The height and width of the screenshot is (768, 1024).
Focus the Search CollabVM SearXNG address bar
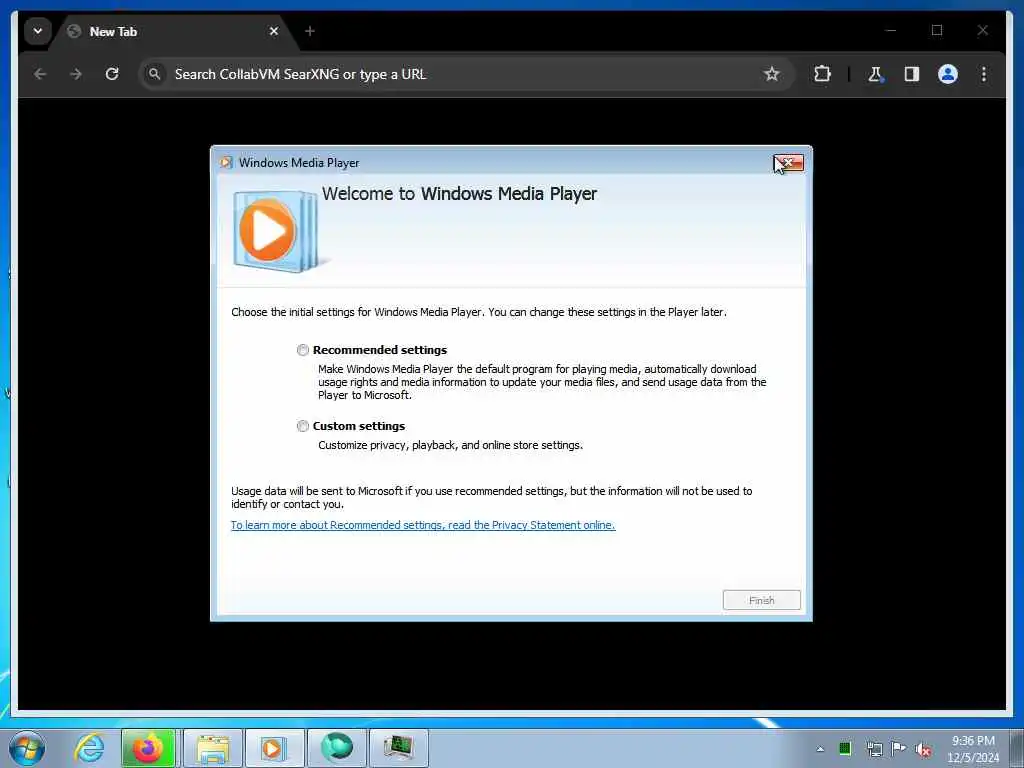pos(466,74)
